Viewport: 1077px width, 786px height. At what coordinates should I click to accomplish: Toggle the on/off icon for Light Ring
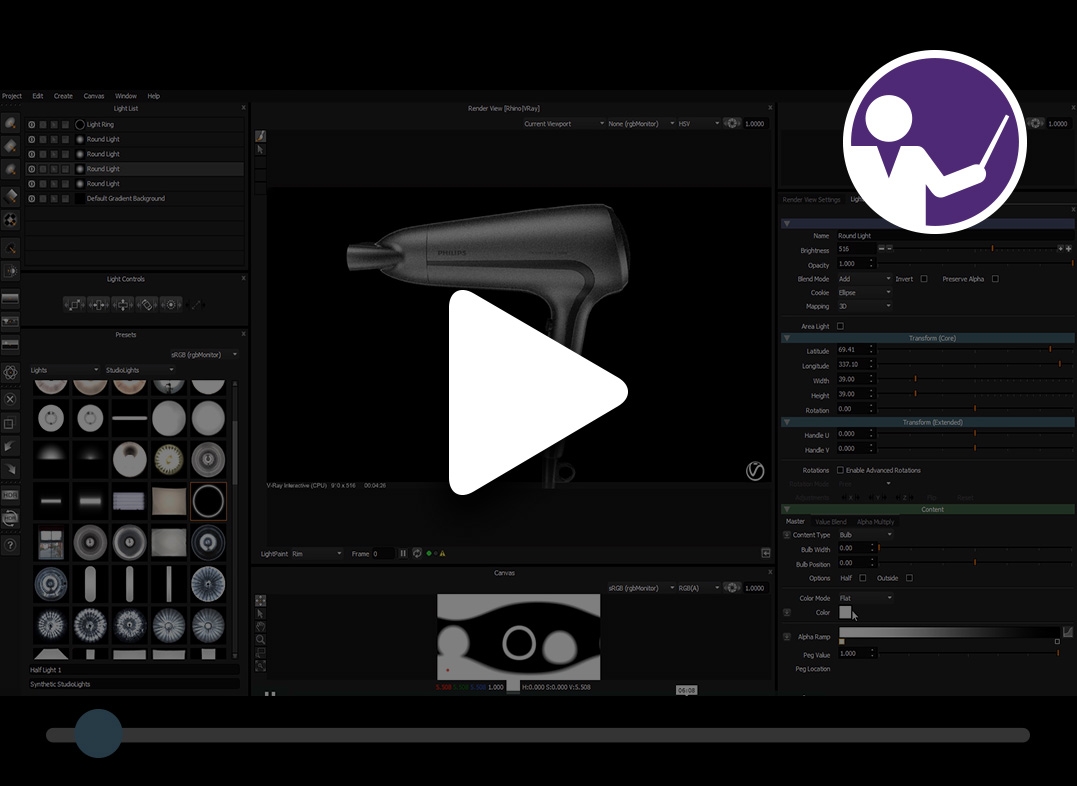tap(32, 125)
